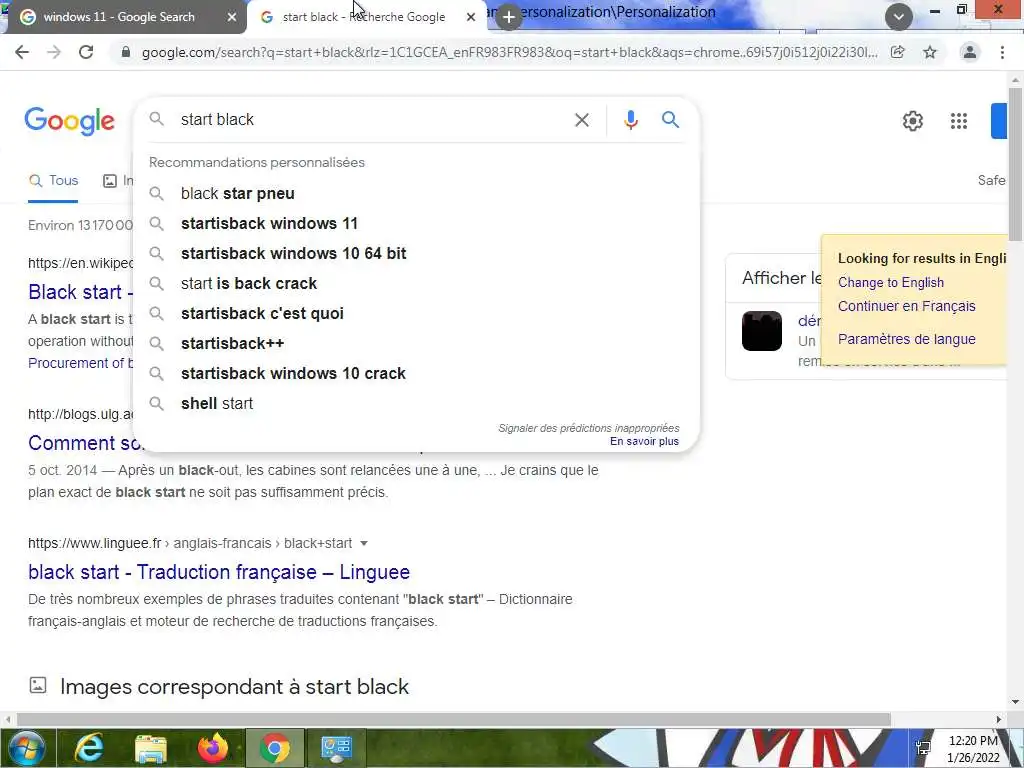
Task: Click the black knowledge panel thumbnail
Action: point(761,331)
